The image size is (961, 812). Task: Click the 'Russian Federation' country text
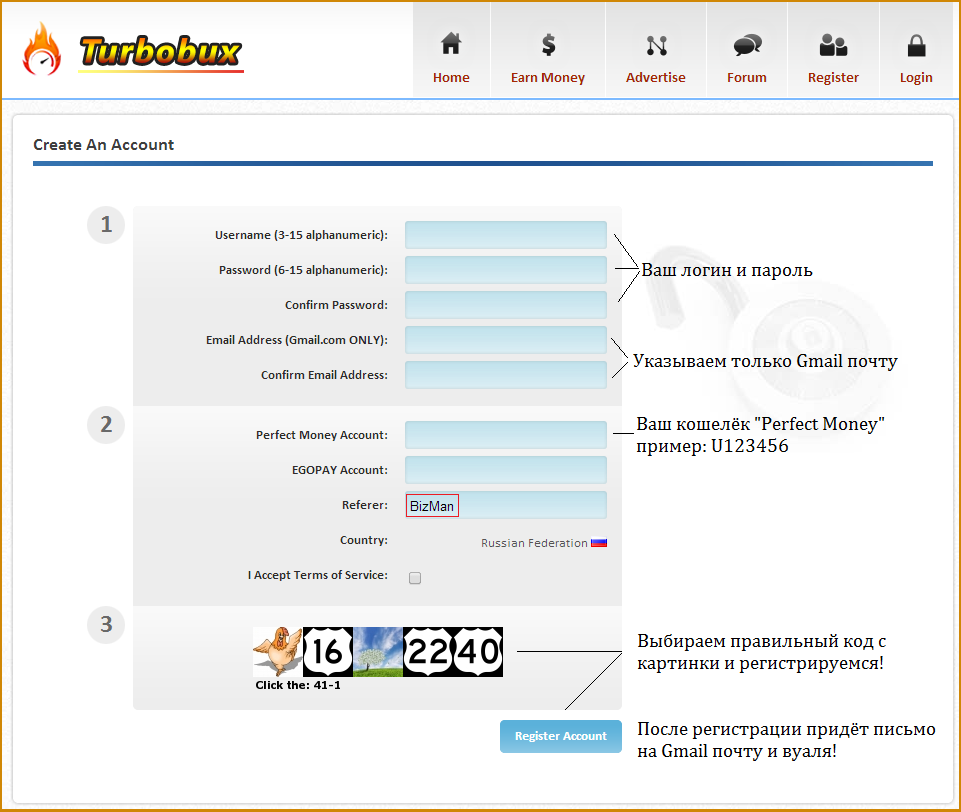[x=534, y=543]
